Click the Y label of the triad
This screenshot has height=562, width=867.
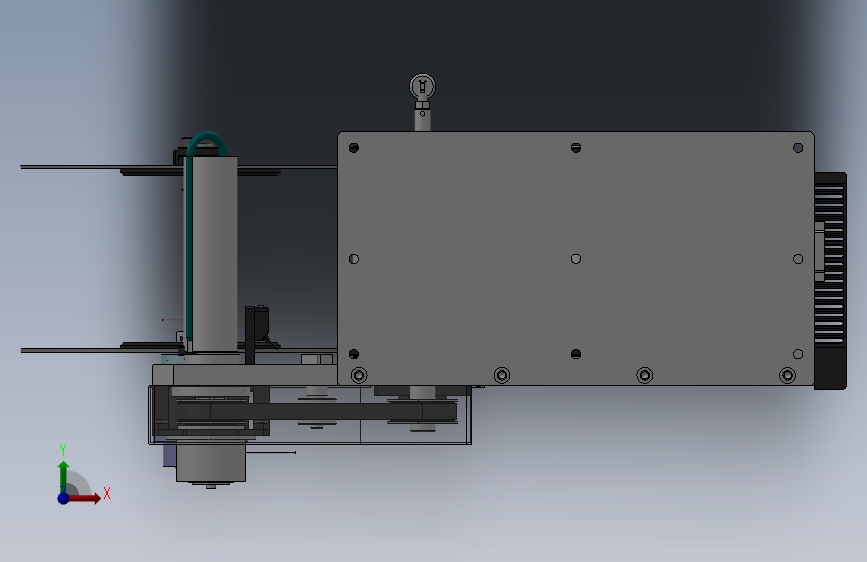click(63, 450)
